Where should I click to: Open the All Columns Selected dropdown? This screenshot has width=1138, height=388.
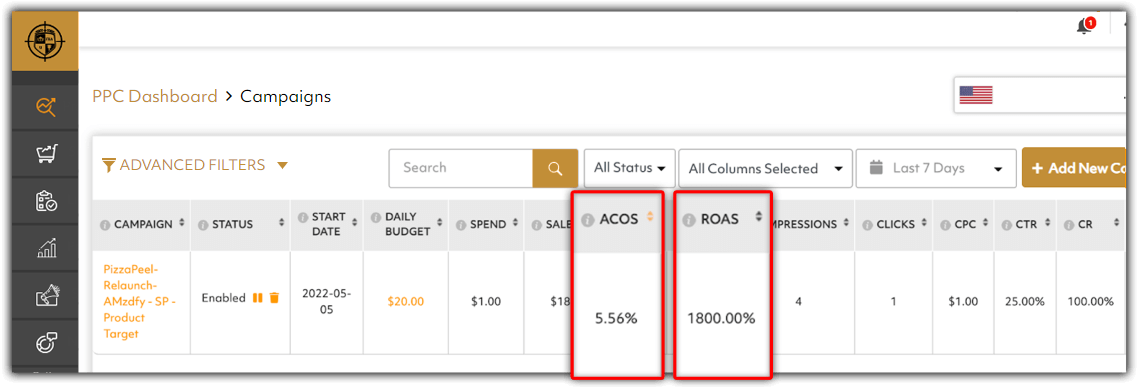pyautogui.click(x=765, y=168)
